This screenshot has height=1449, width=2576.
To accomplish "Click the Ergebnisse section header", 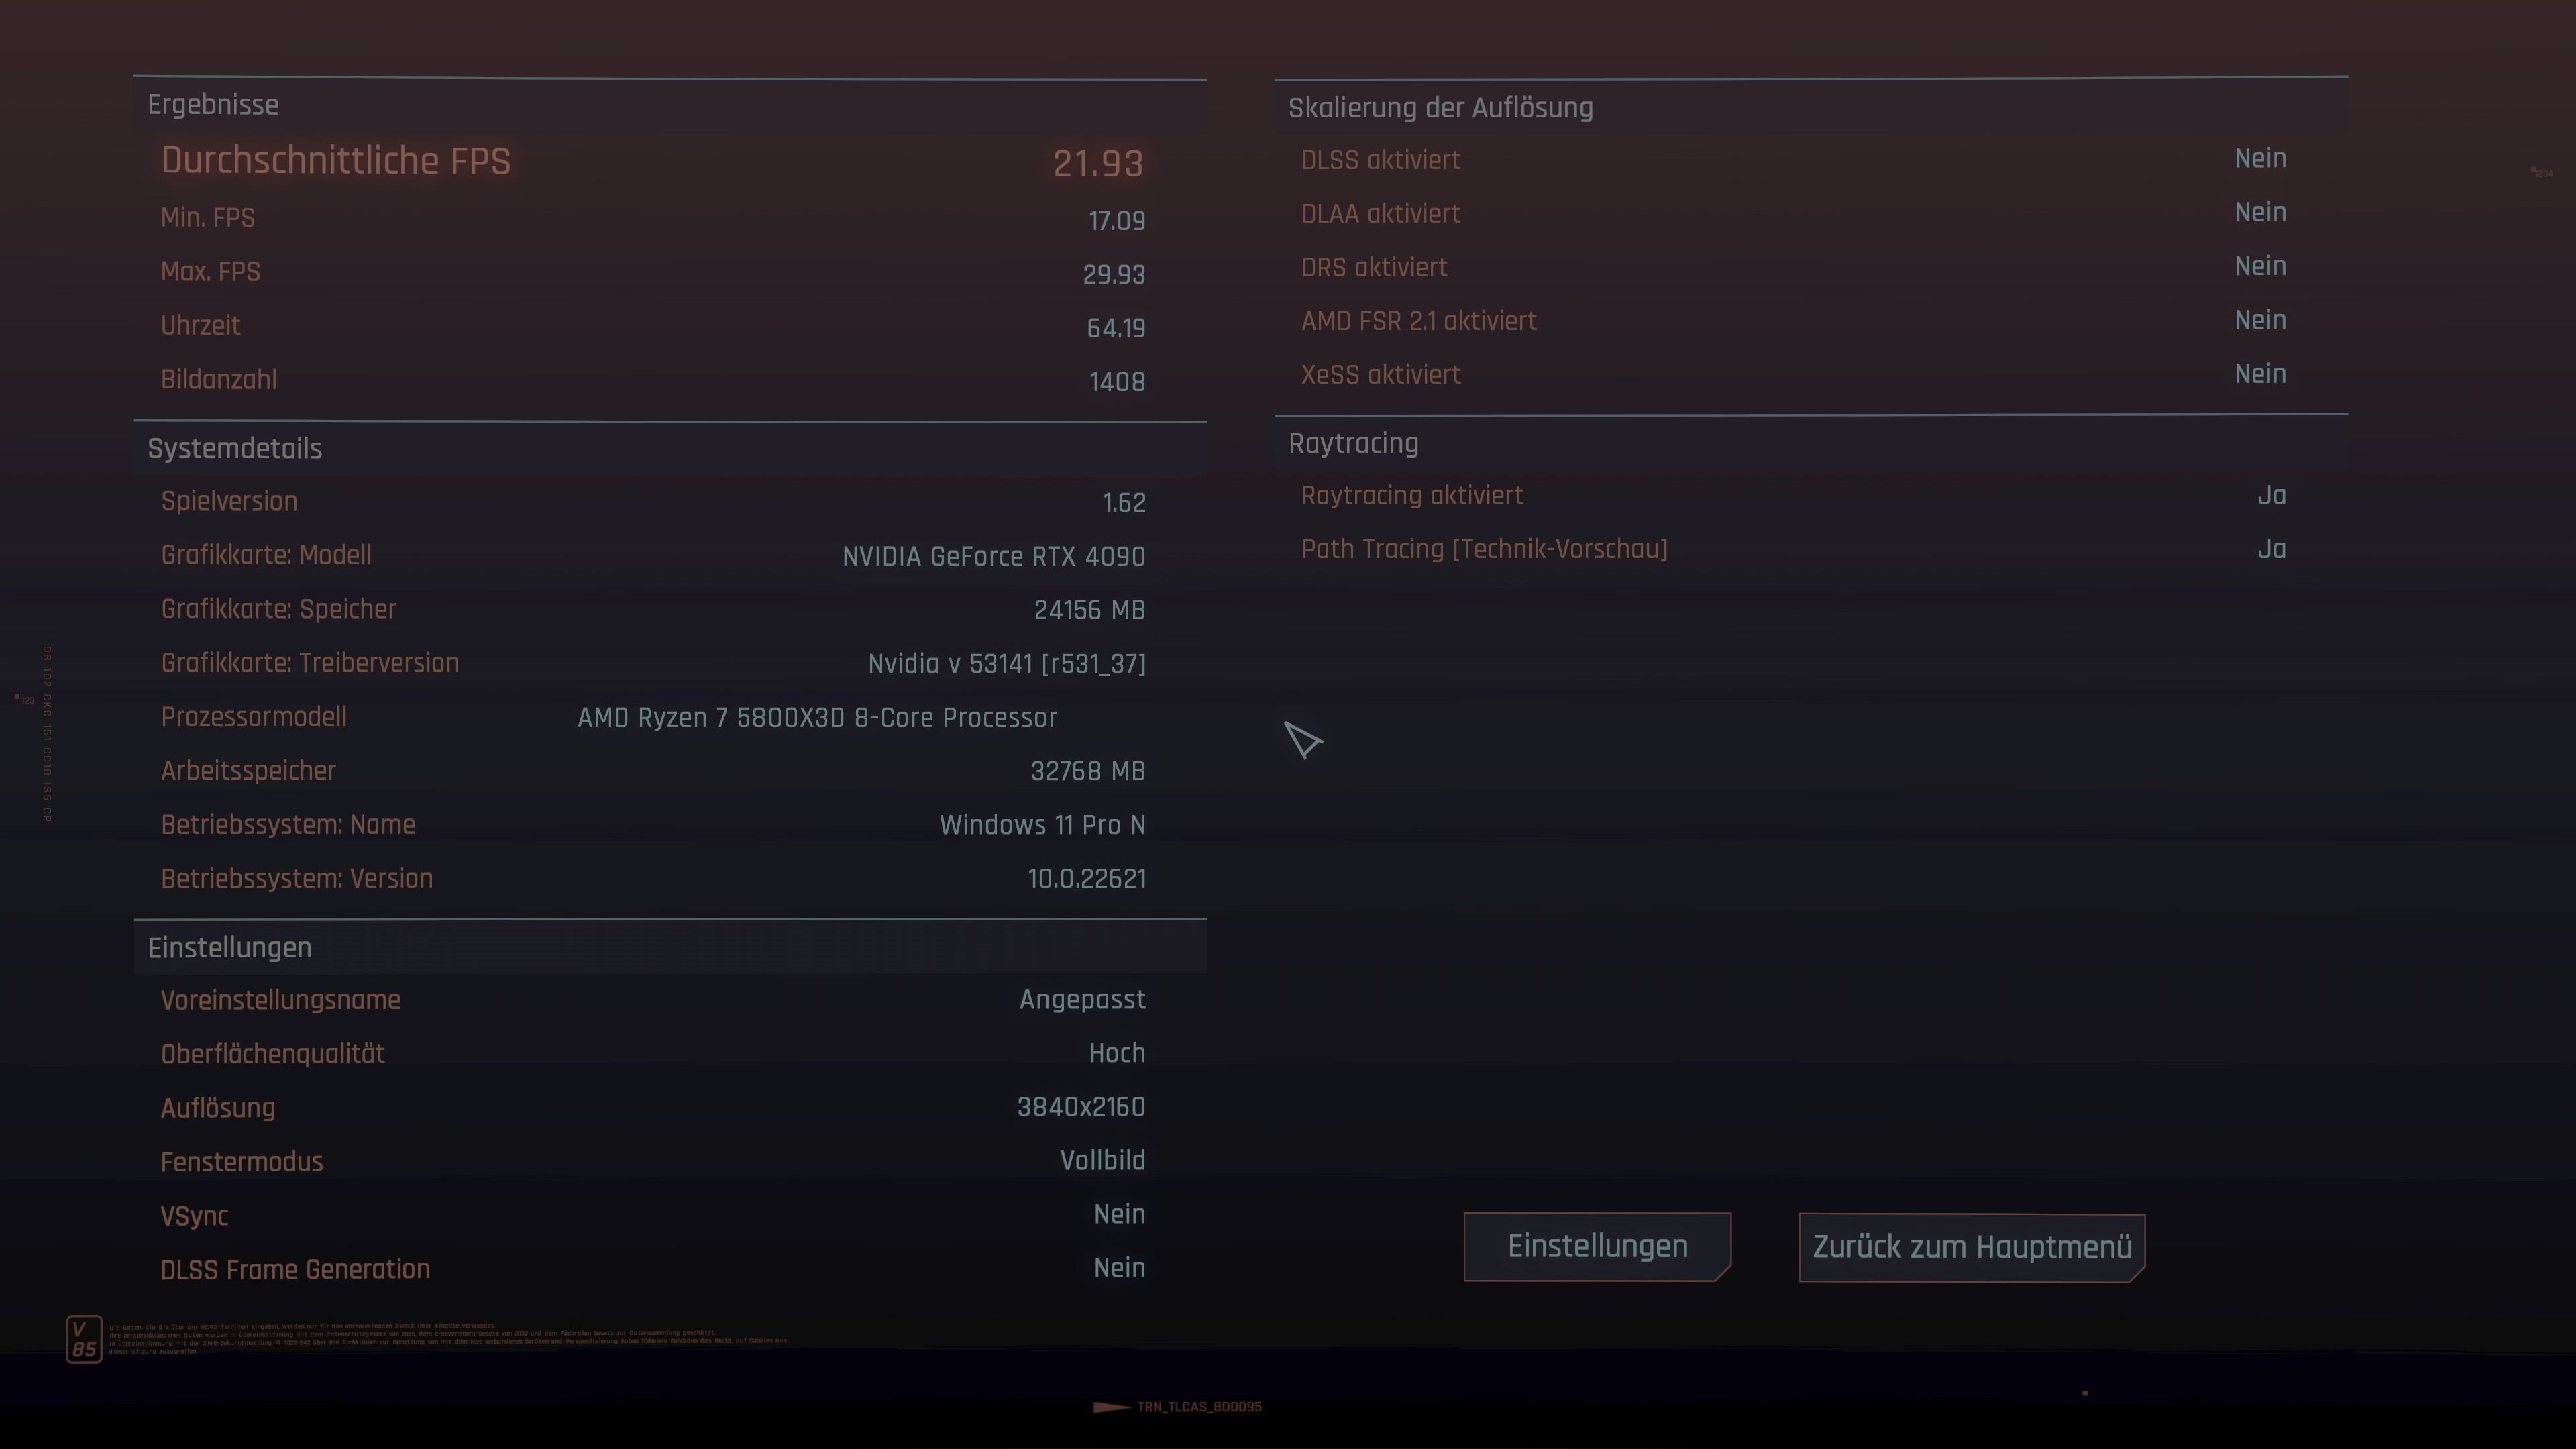I will (213, 105).
